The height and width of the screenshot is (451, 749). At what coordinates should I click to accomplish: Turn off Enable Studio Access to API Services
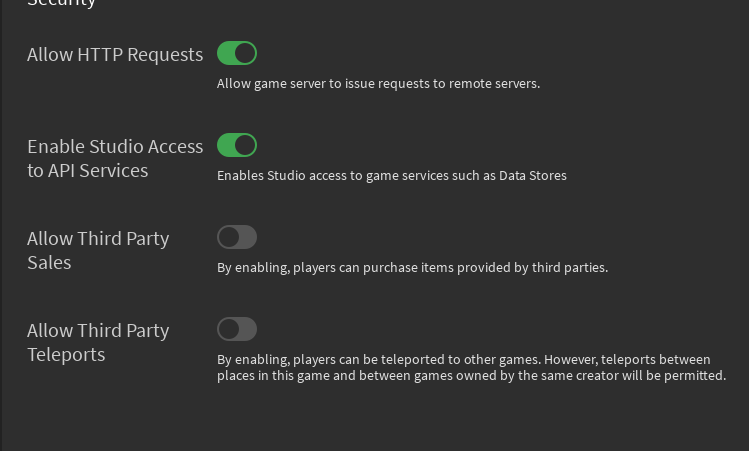[x=237, y=145]
